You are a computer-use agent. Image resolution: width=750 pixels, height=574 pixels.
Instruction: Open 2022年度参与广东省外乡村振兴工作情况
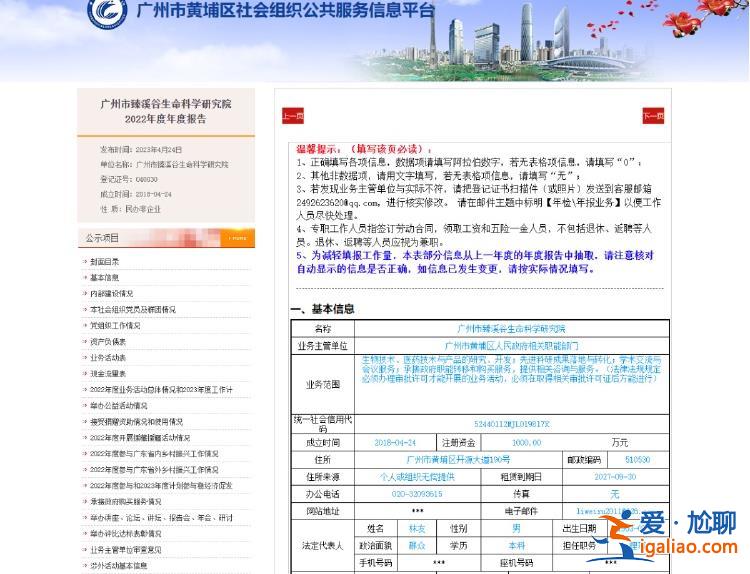click(154, 470)
